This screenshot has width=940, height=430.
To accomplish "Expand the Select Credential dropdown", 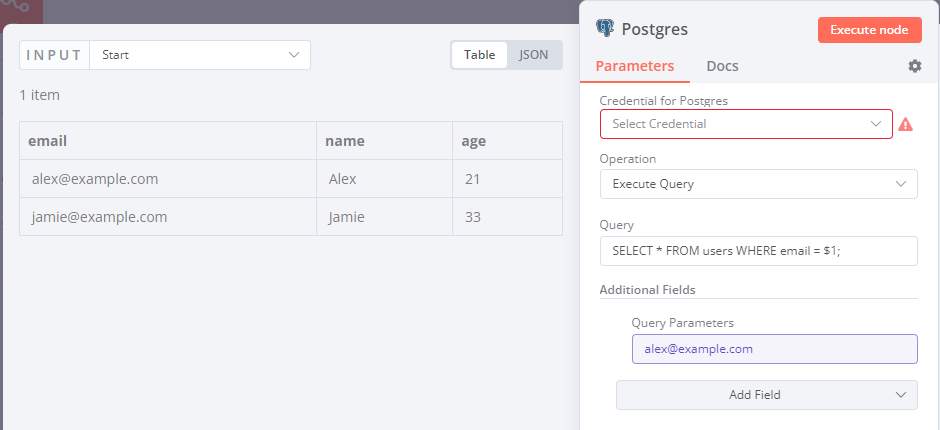I will 745,124.
